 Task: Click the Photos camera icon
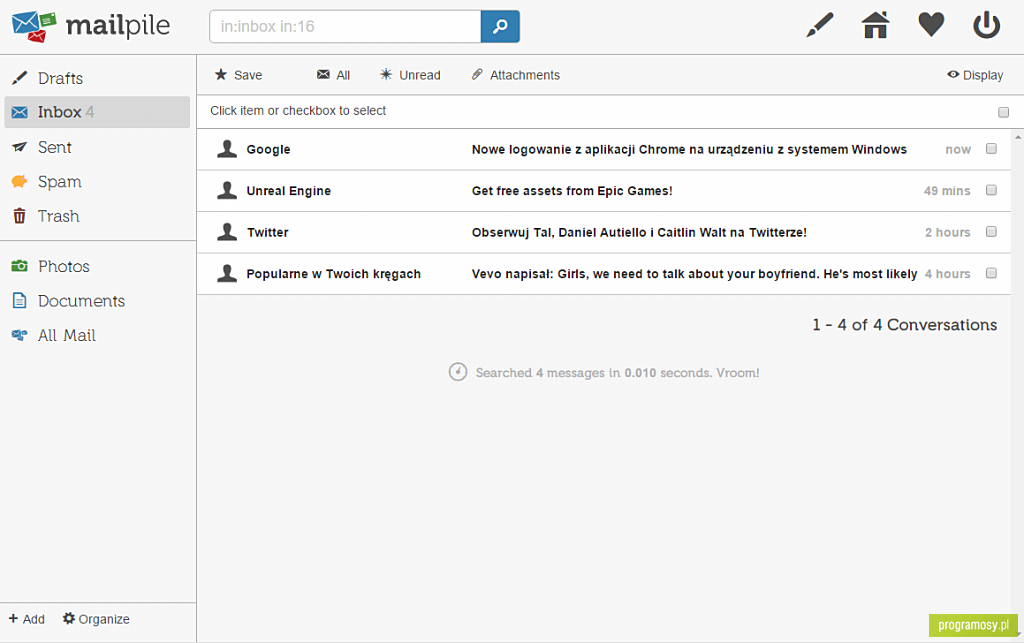coord(20,266)
